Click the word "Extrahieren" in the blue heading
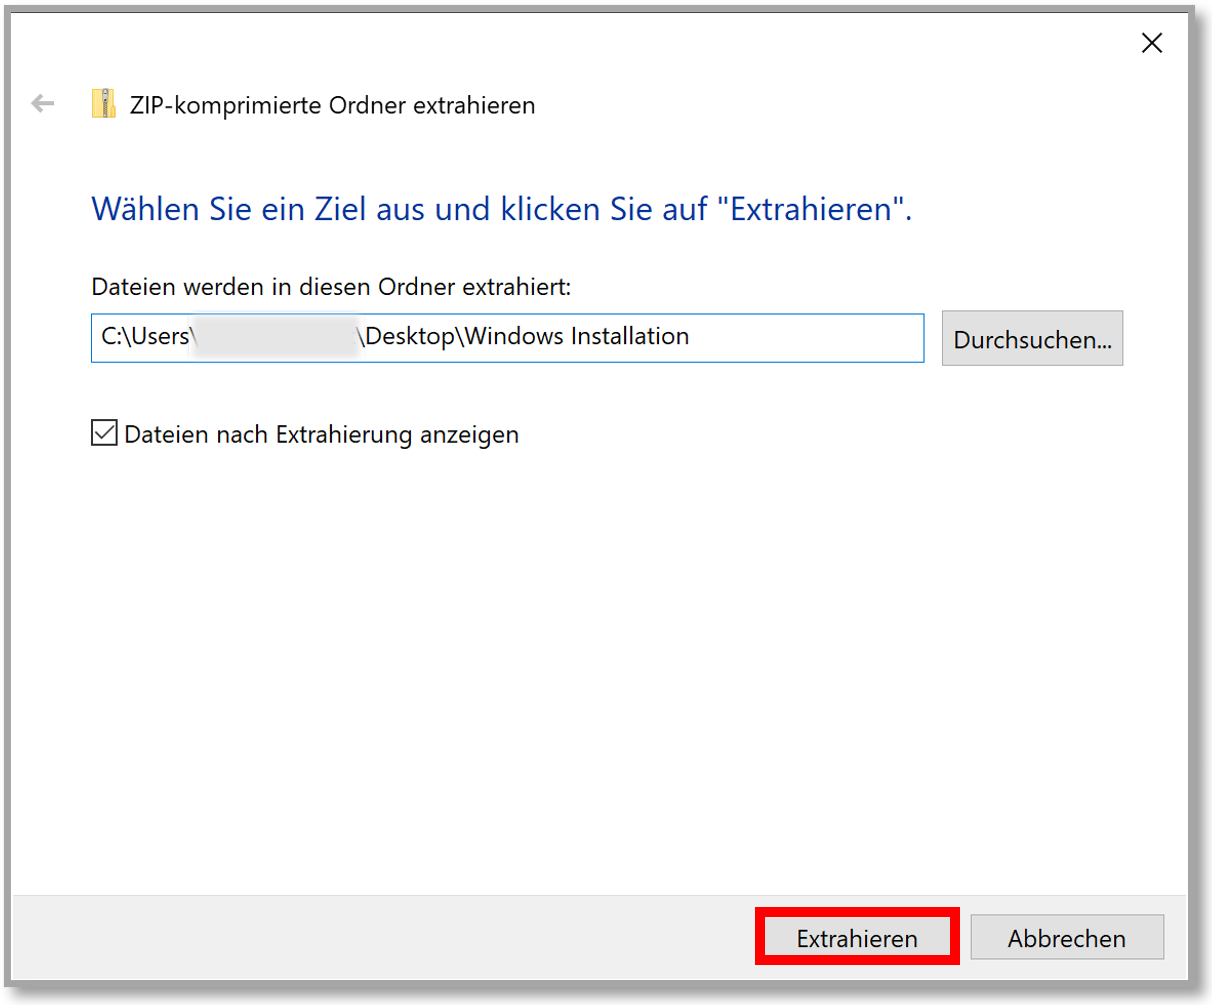 pyautogui.click(x=811, y=209)
